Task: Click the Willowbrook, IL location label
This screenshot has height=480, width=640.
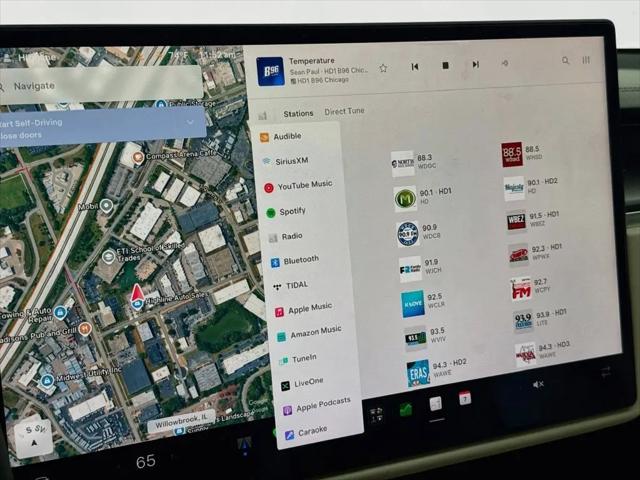Action: (181, 420)
